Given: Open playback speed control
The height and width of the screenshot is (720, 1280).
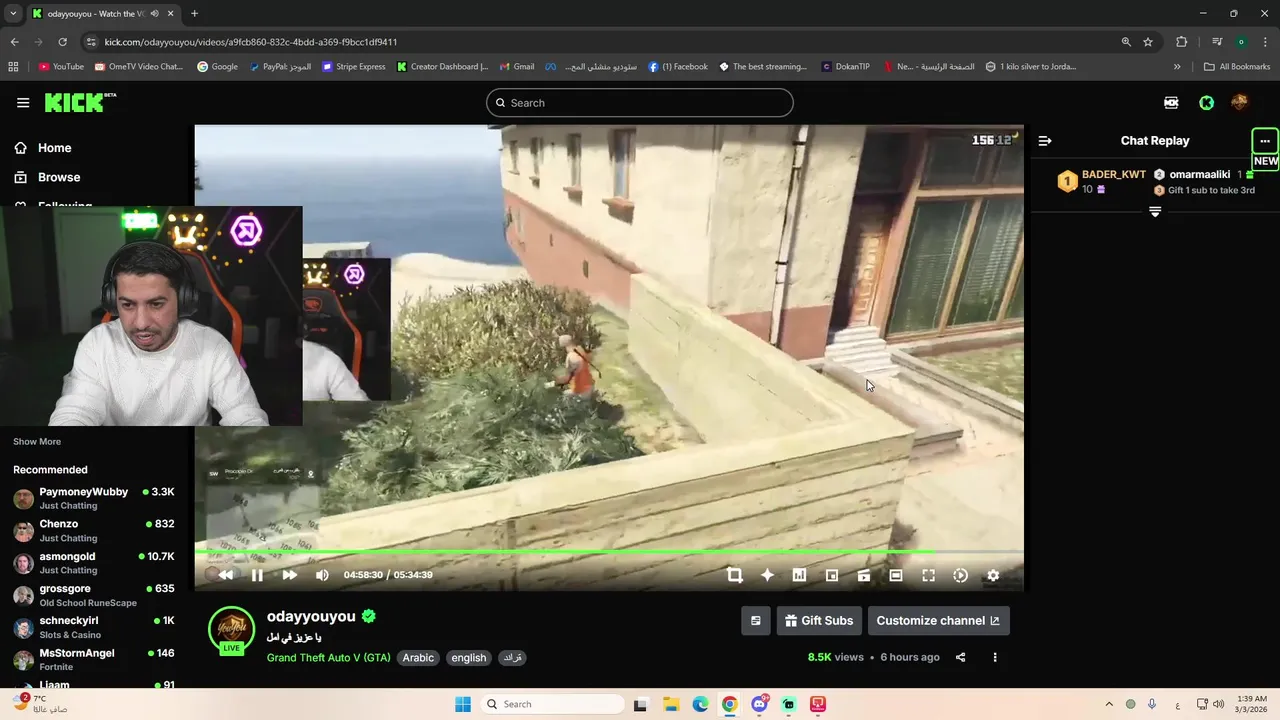Looking at the screenshot, I should [x=960, y=575].
